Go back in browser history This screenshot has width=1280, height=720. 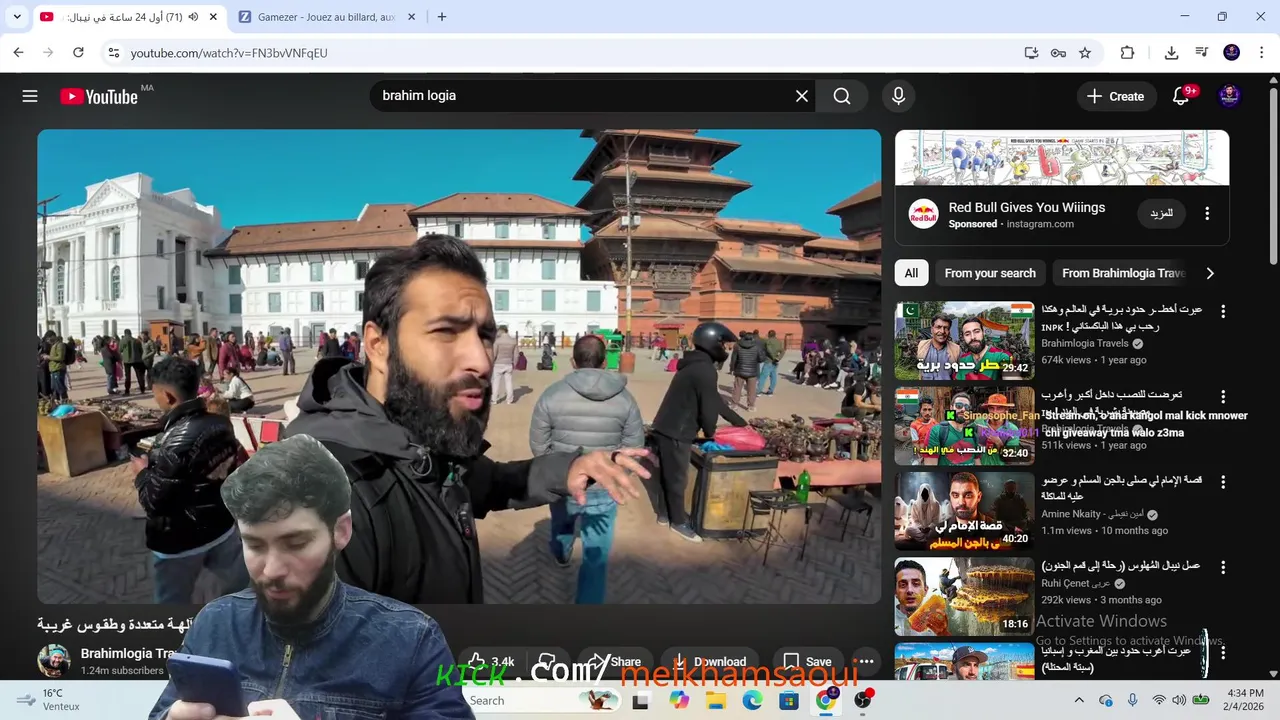point(18,53)
